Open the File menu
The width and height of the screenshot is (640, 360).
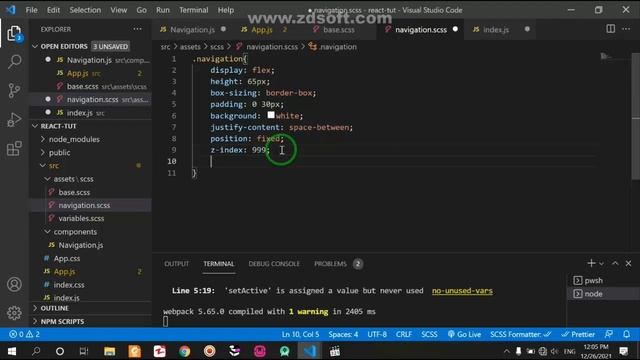[31, 10]
